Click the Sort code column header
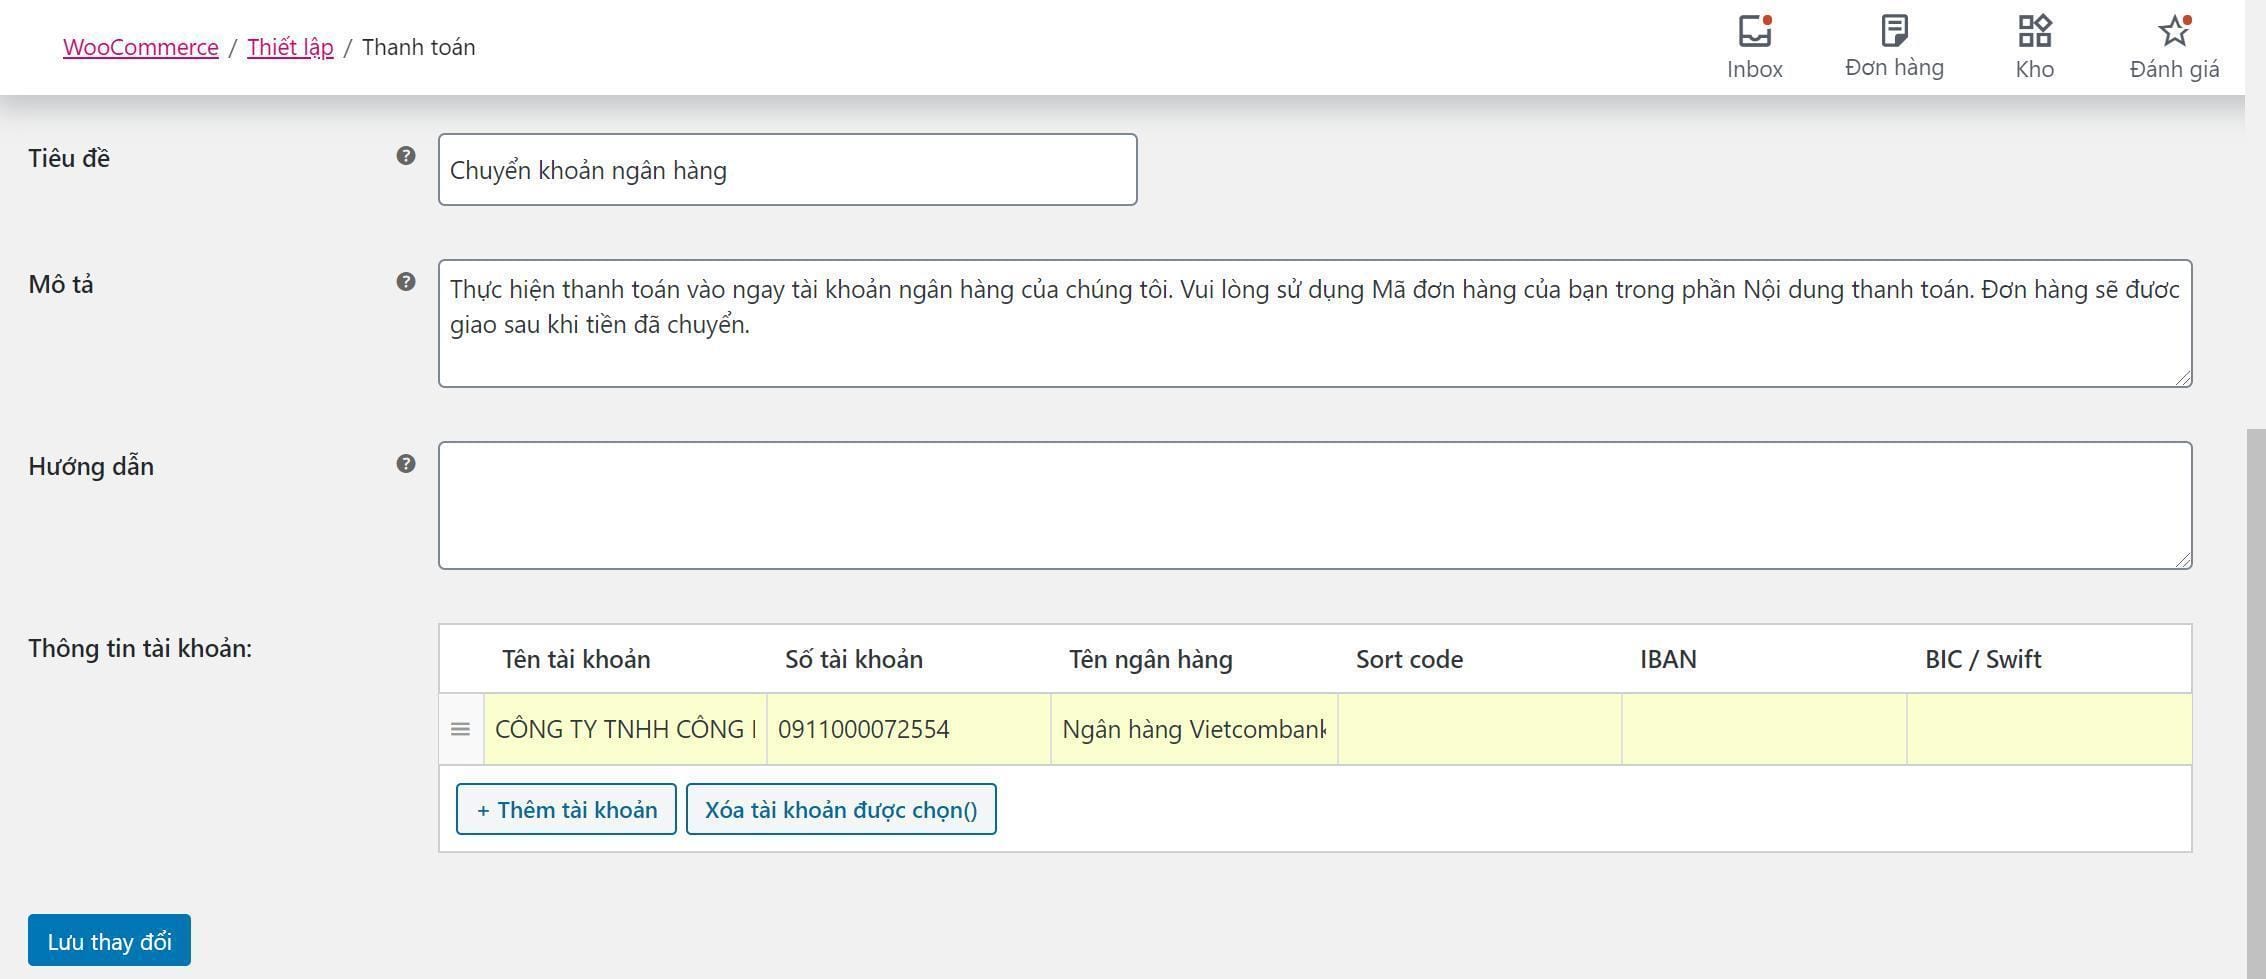Image resolution: width=2266 pixels, height=979 pixels. (x=1409, y=659)
